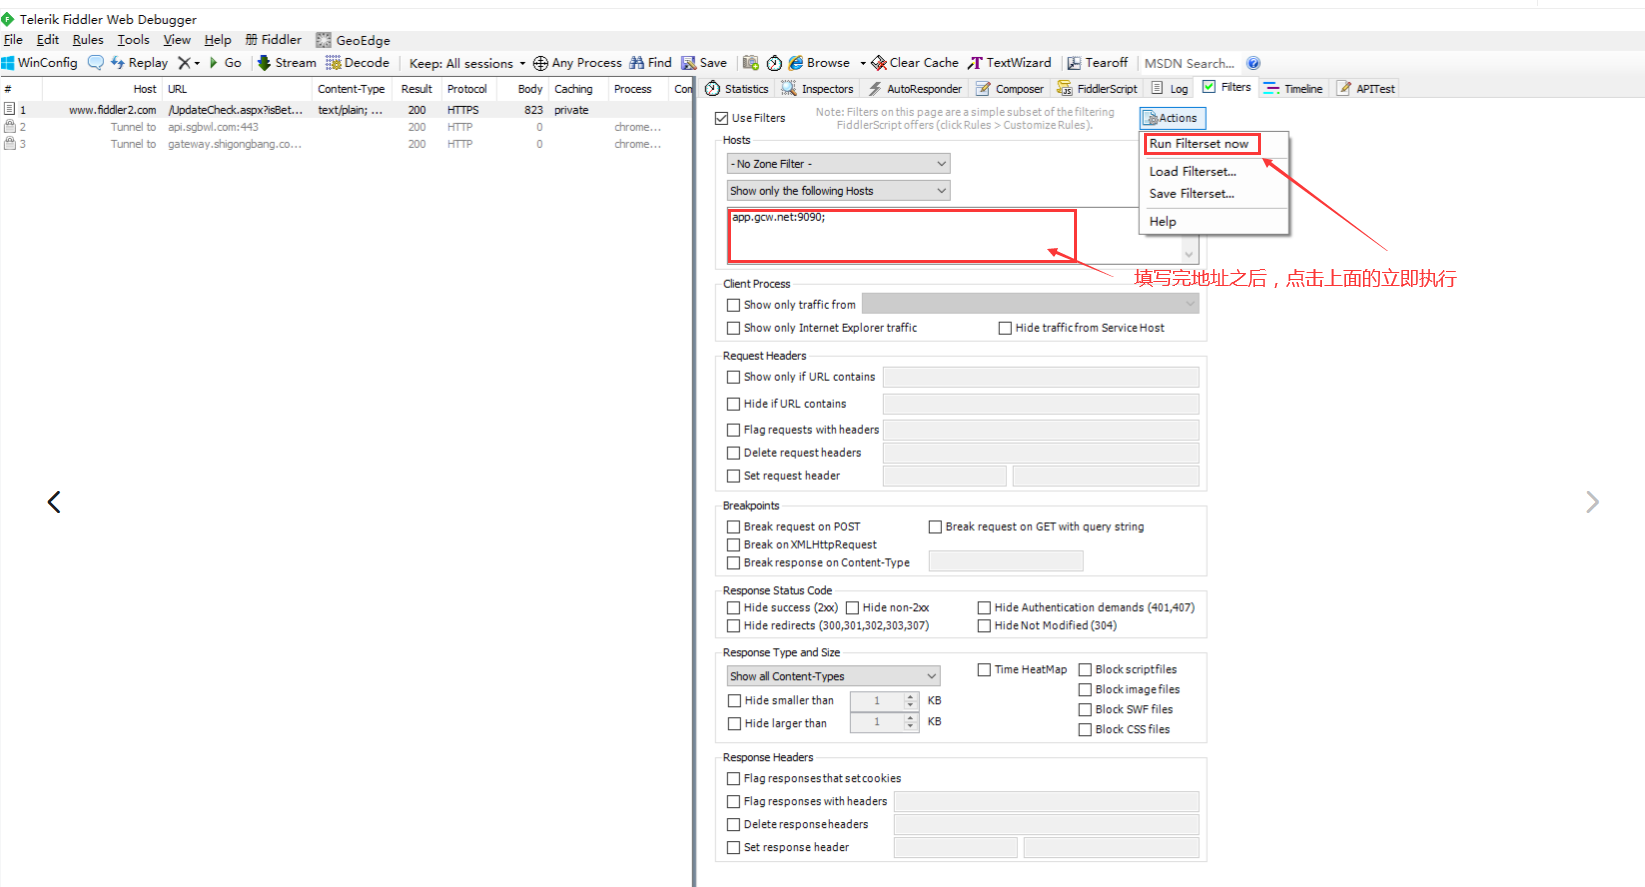Enable Show only if URL contains
Image resolution: width=1645 pixels, height=887 pixels.
click(x=733, y=377)
